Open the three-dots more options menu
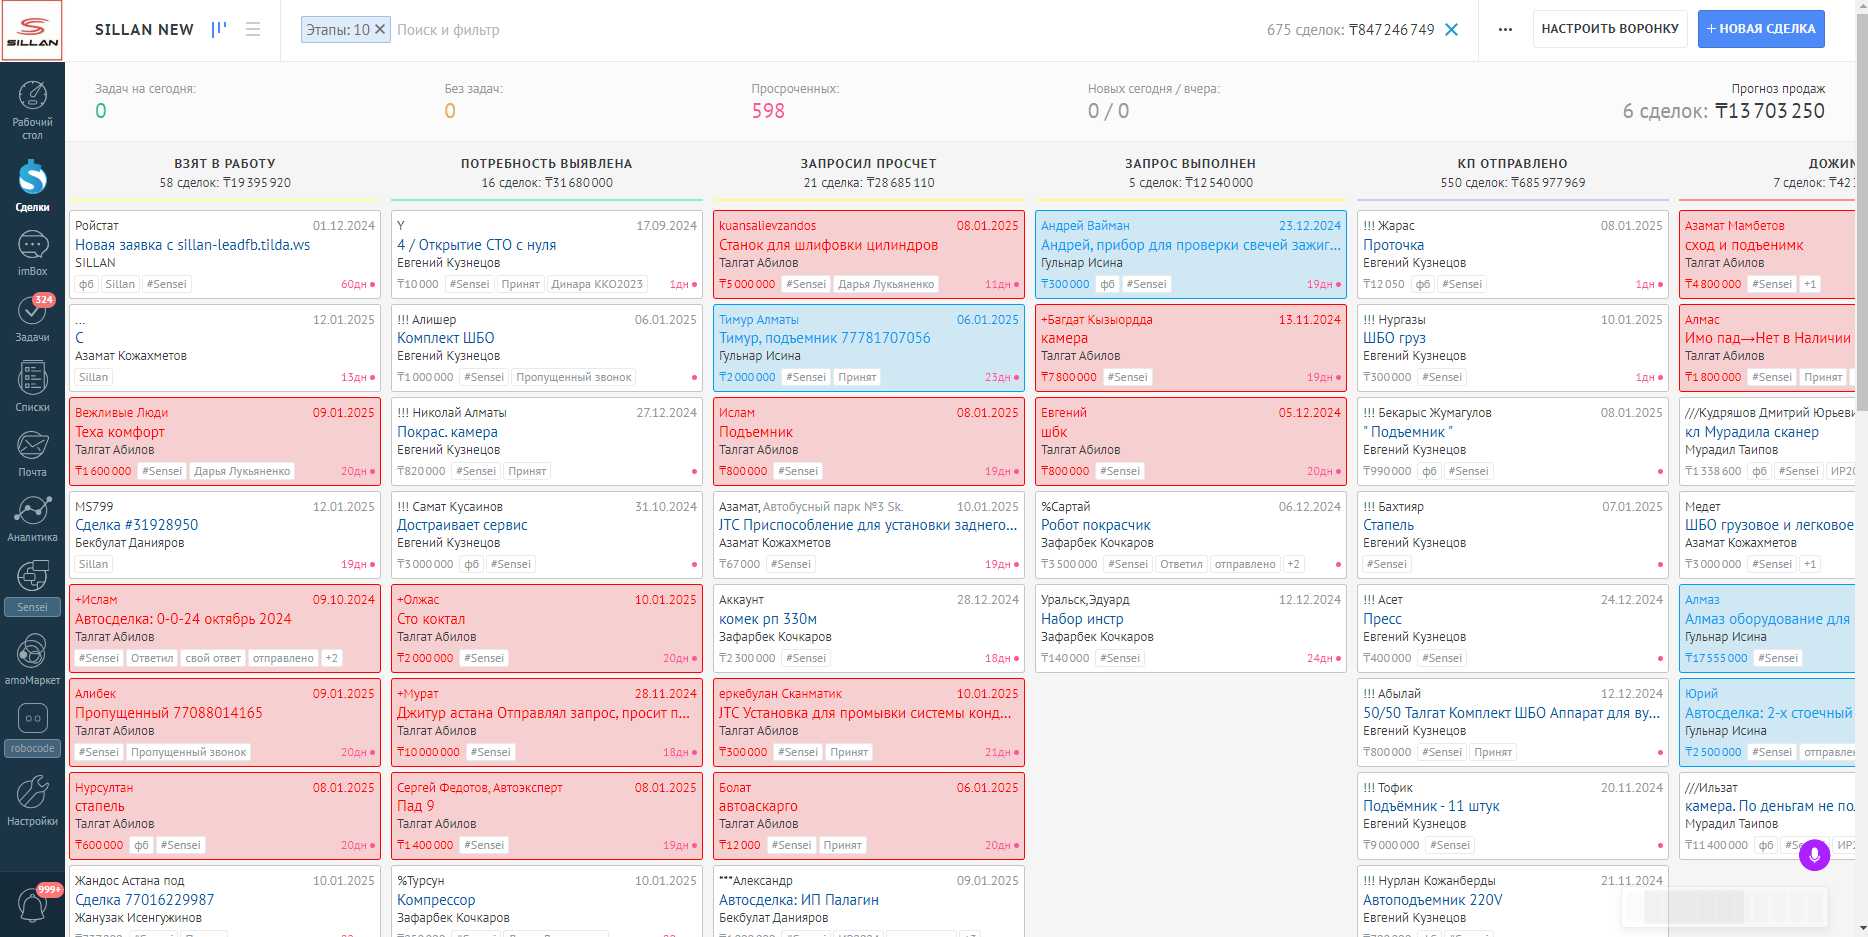 click(1505, 30)
